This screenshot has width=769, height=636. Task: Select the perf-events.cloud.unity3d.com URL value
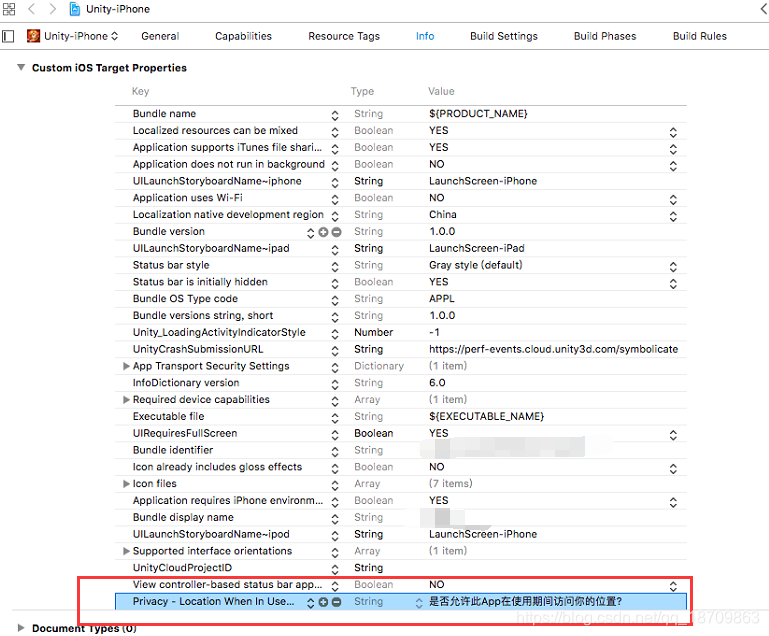point(553,349)
